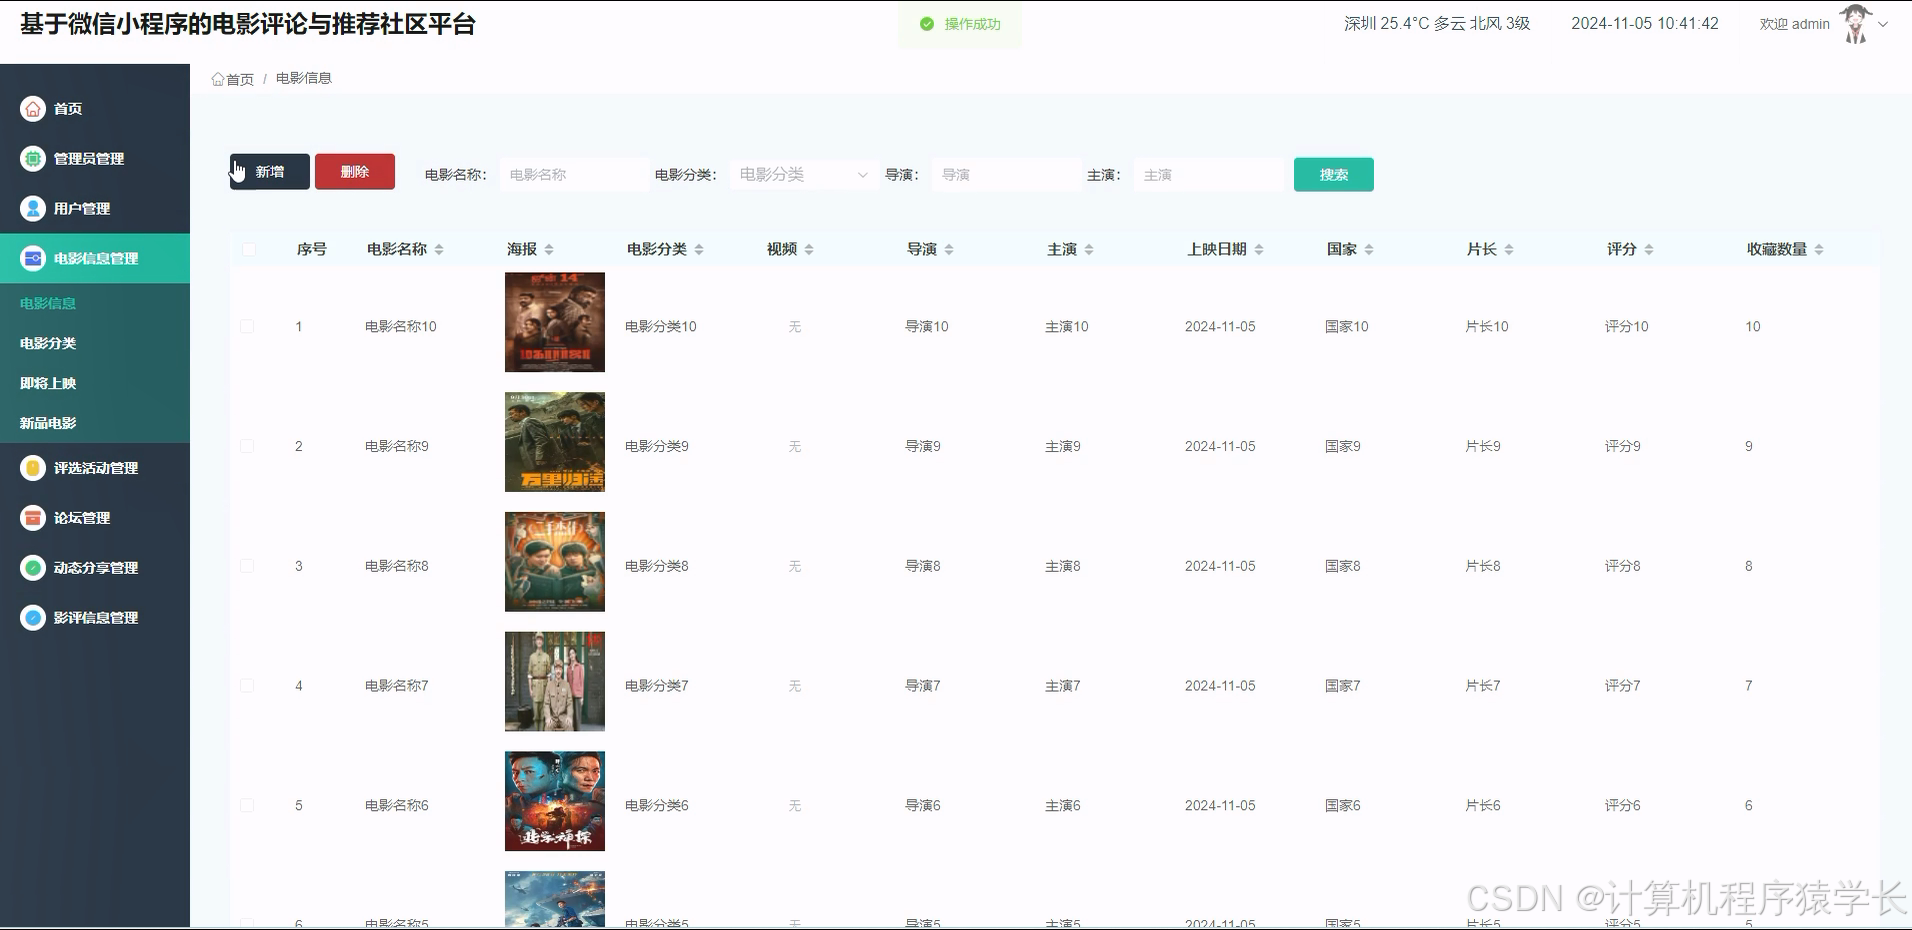Open the 电影分类 dropdown filter
Viewport: 1912px width, 930px height.
coord(804,174)
